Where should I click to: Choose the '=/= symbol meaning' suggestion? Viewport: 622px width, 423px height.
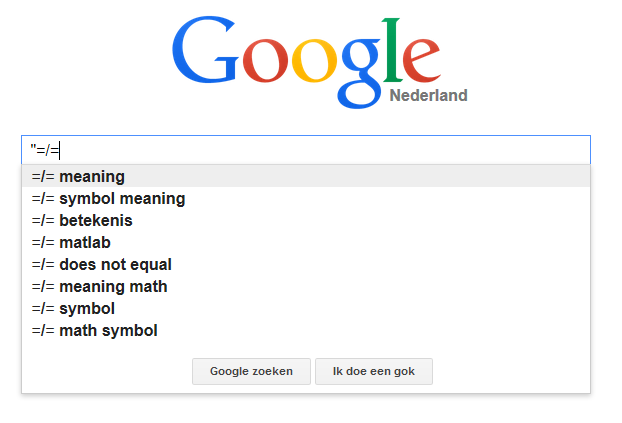(306, 198)
